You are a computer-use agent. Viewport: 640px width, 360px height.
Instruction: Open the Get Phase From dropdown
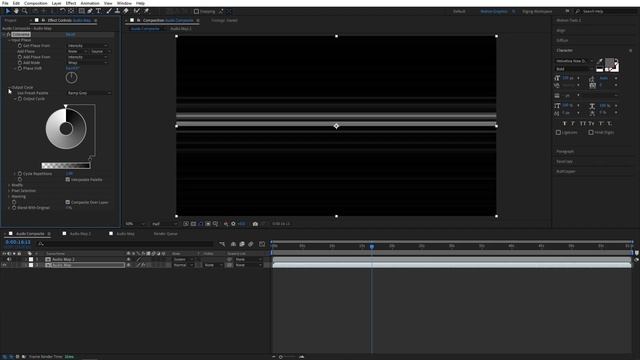[x=88, y=46]
